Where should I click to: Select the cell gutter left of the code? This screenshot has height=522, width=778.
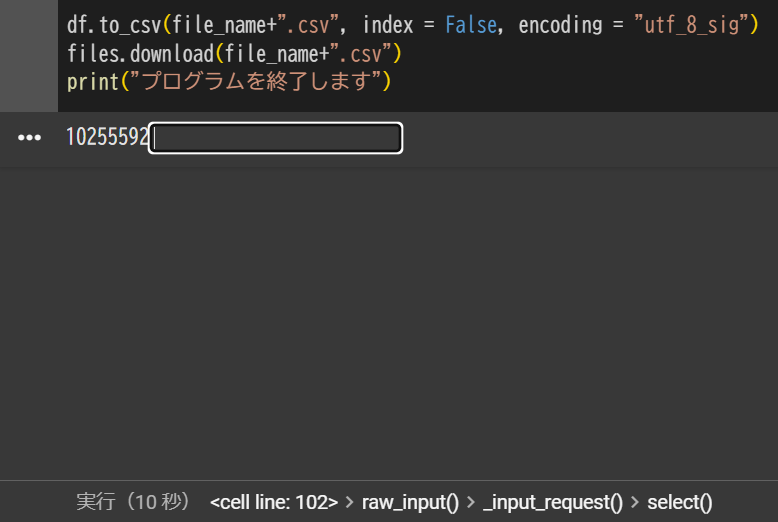tap(29, 56)
